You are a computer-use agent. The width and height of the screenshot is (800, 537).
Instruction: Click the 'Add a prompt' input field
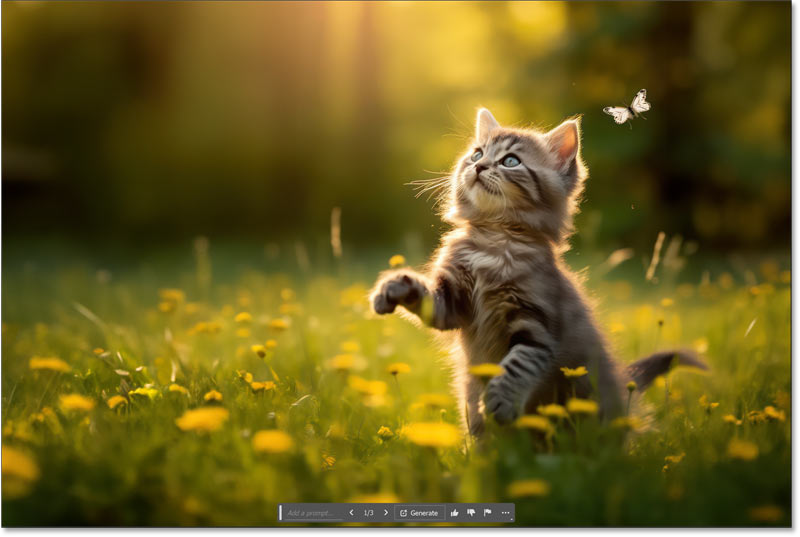313,513
